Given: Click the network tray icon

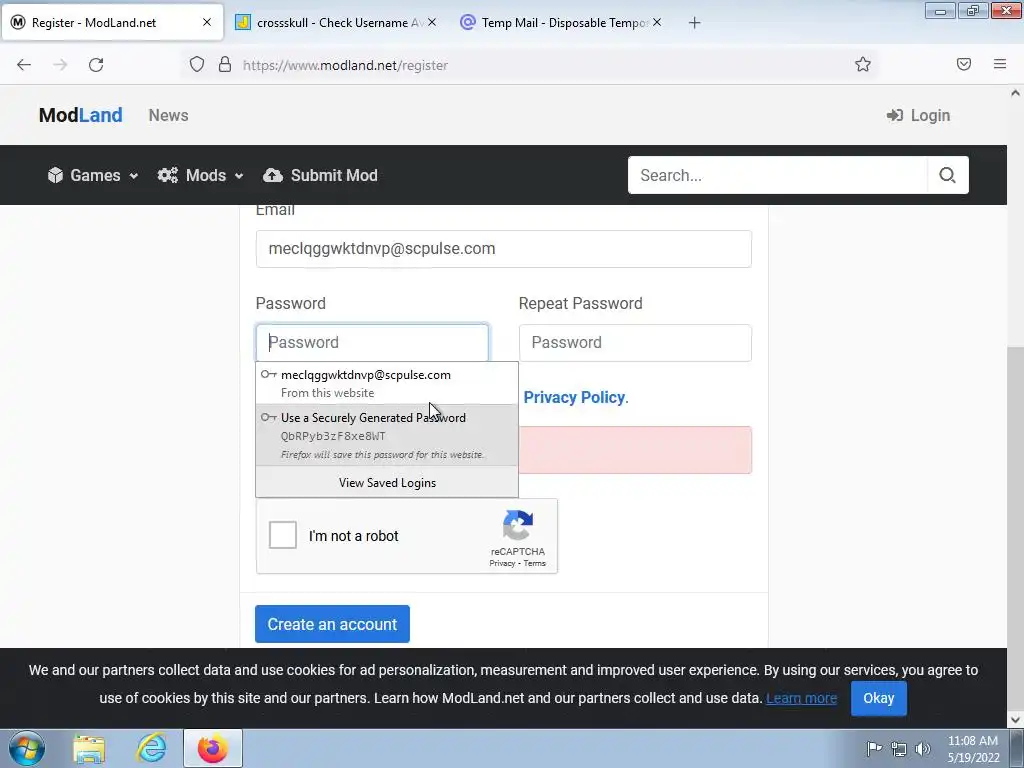Looking at the screenshot, I should coord(899,749).
